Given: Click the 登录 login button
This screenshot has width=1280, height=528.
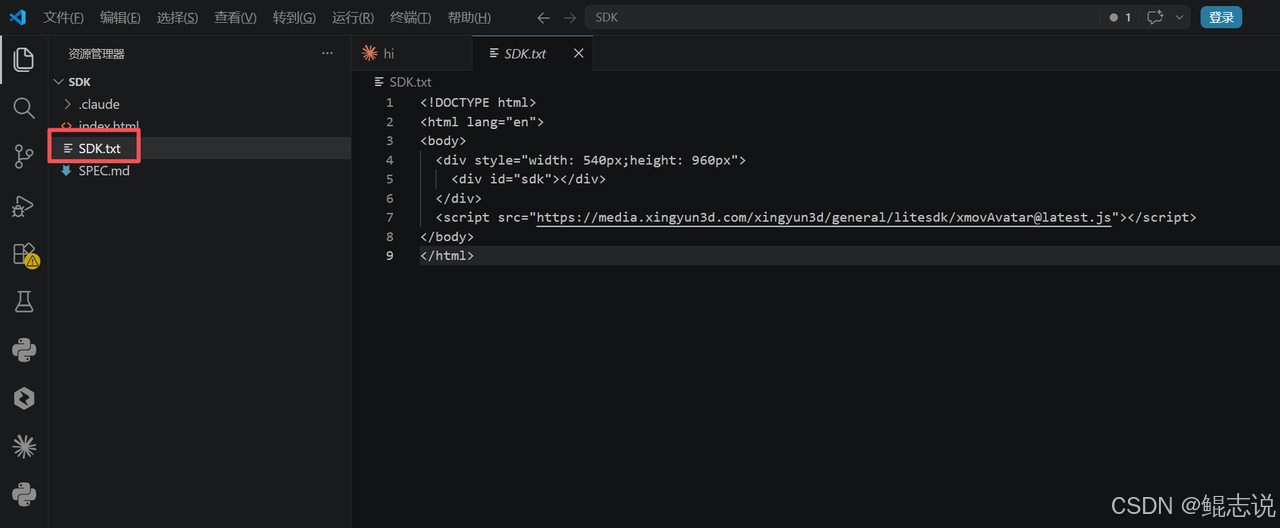Looking at the screenshot, I should pos(1221,17).
